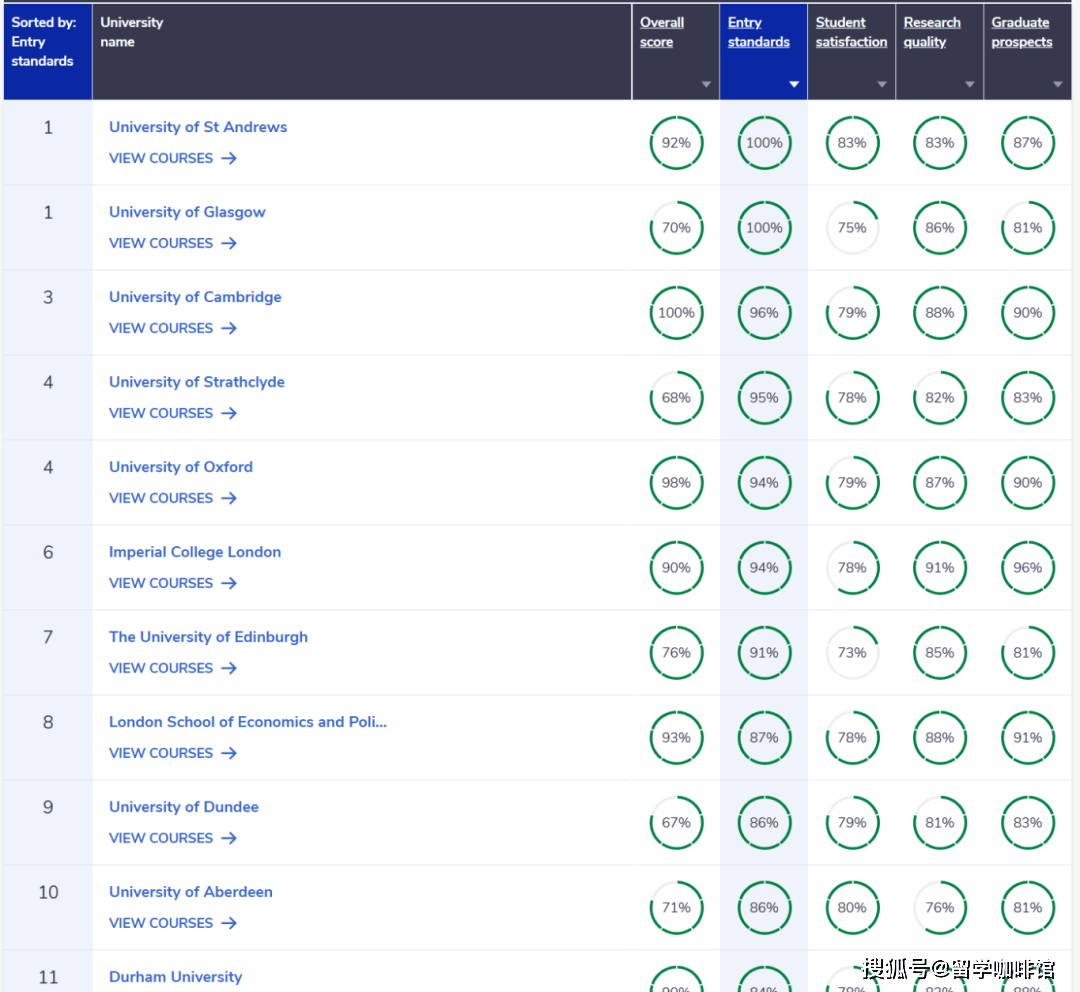1080x992 pixels.
Task: Click Strathclyde's 68% overall score circle
Action: (x=676, y=397)
